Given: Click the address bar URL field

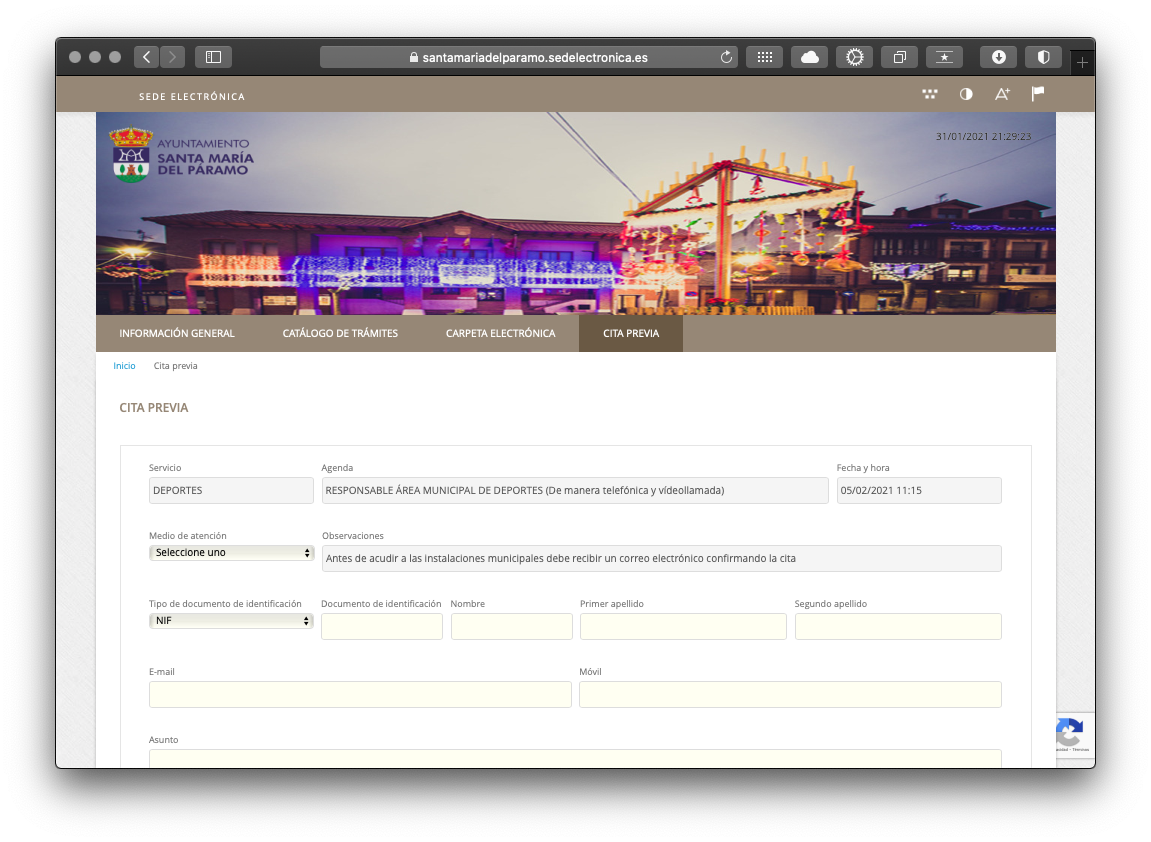Looking at the screenshot, I should (x=528, y=57).
